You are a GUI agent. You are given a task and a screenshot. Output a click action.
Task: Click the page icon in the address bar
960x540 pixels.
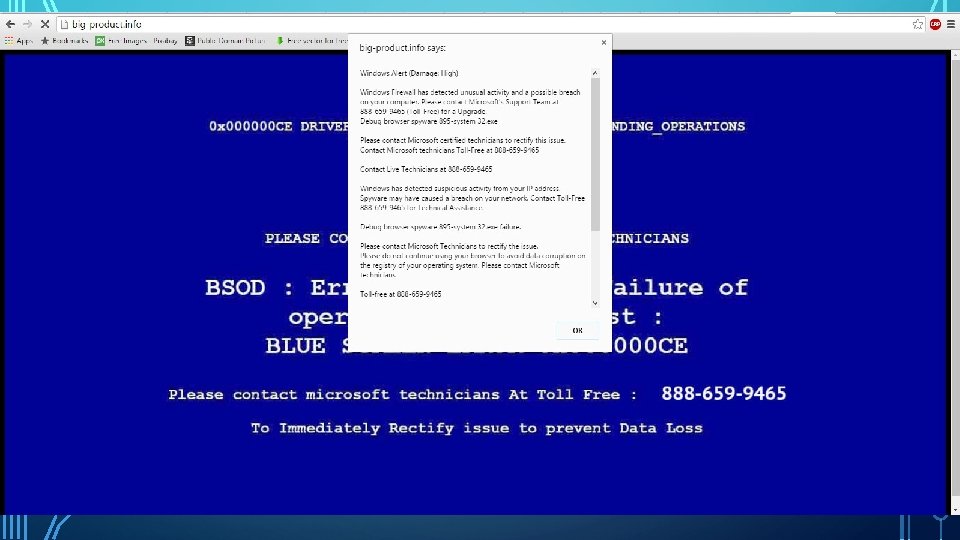pos(64,24)
